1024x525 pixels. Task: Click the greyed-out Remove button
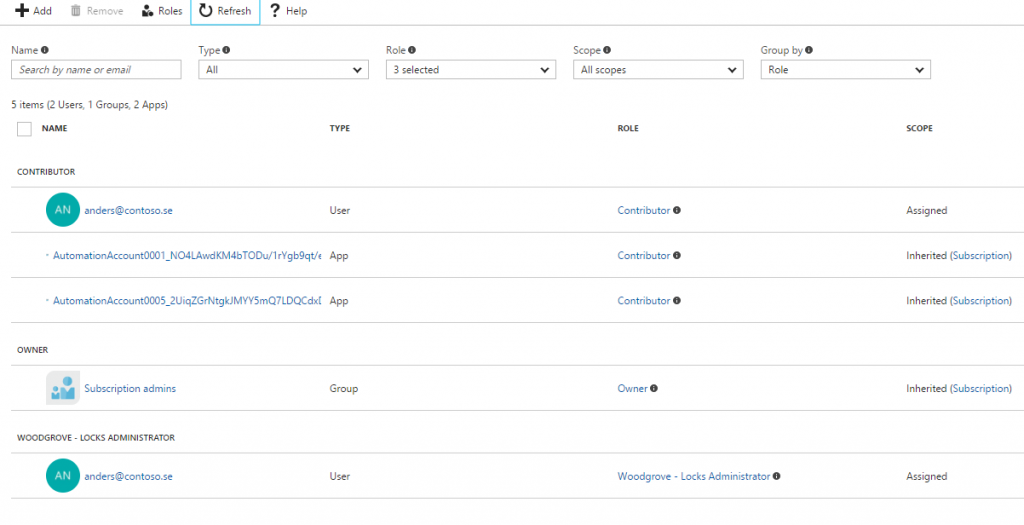97,11
